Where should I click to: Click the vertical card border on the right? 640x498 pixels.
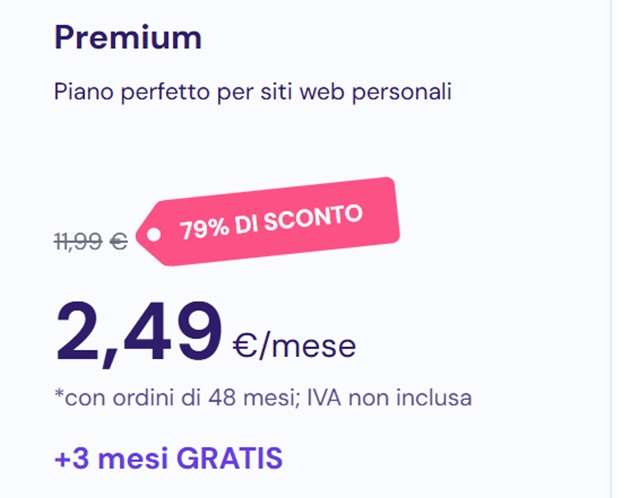(612, 249)
